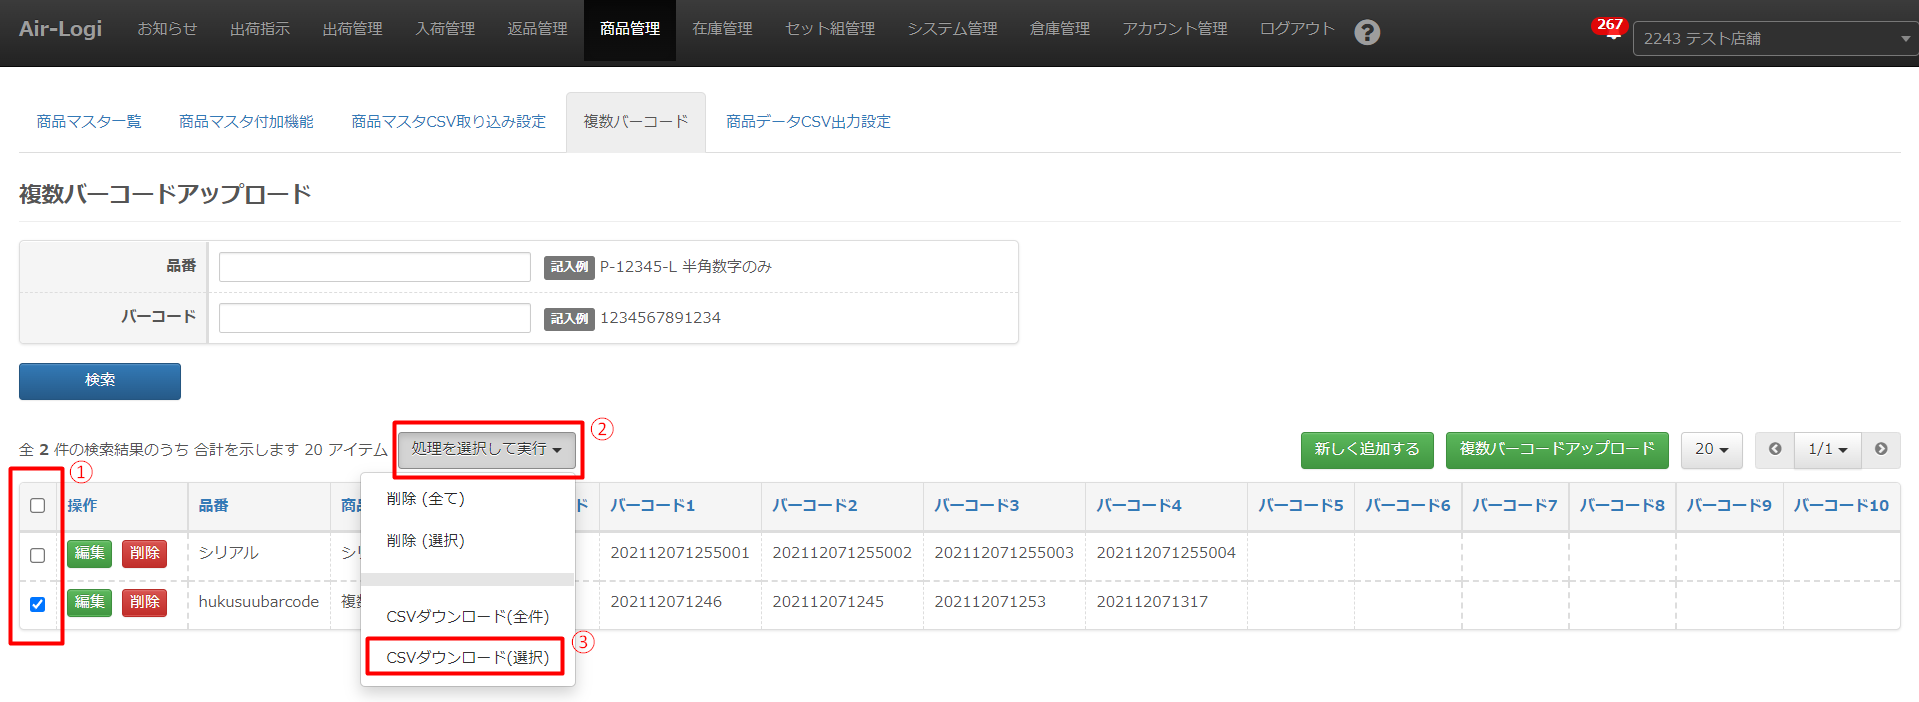Go to previous page arrow icon
Screen dimensions: 1919x702
click(1775, 450)
